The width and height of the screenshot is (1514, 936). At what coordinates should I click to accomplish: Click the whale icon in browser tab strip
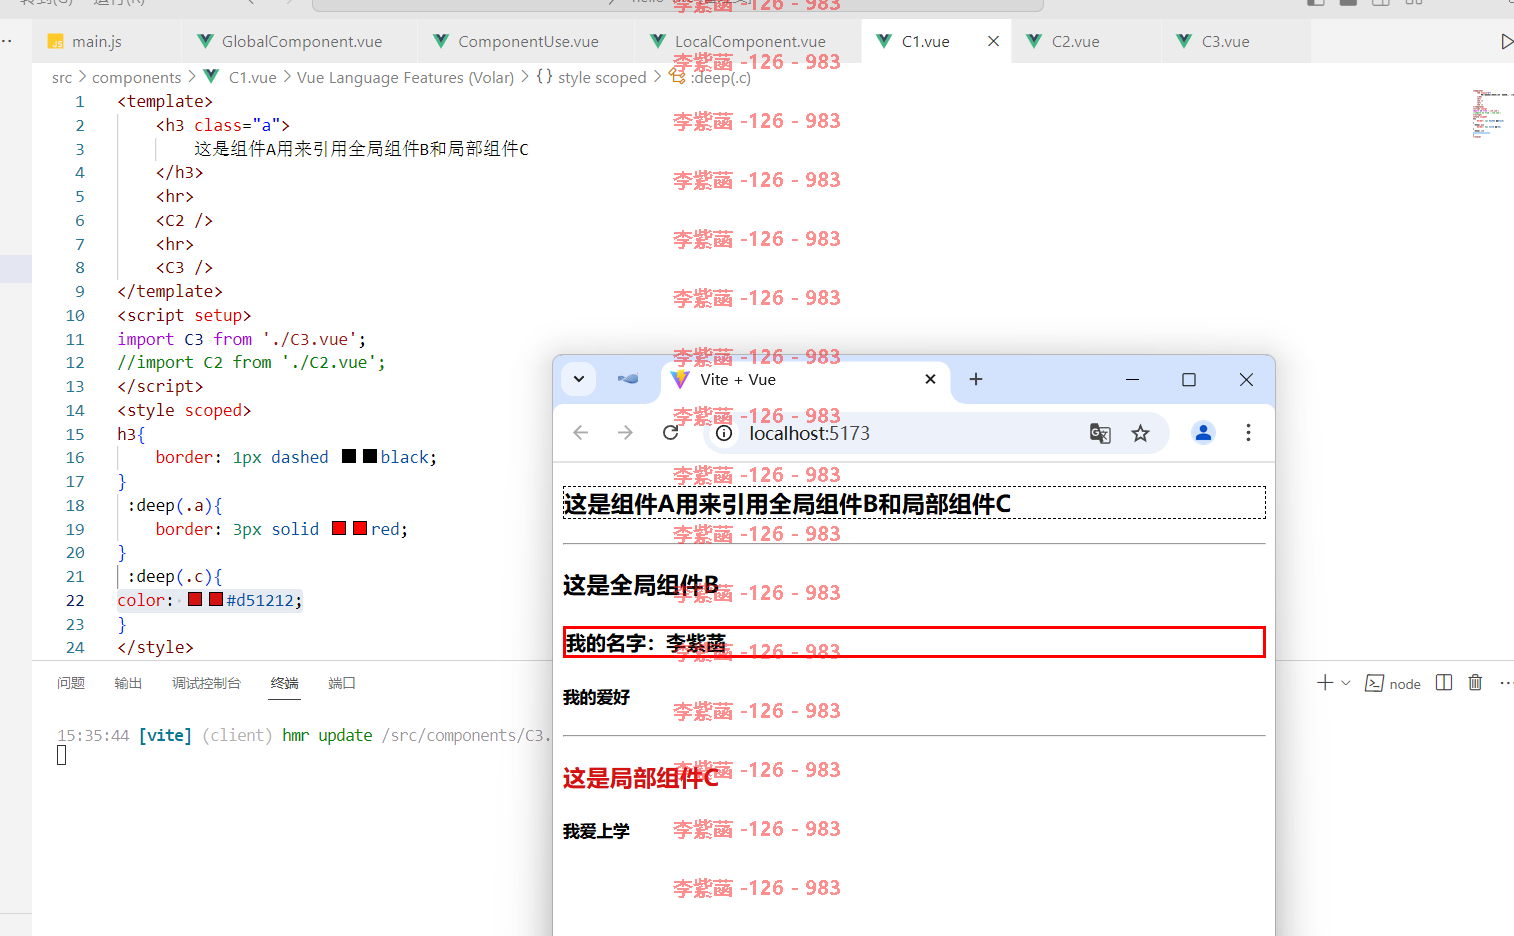click(x=628, y=379)
